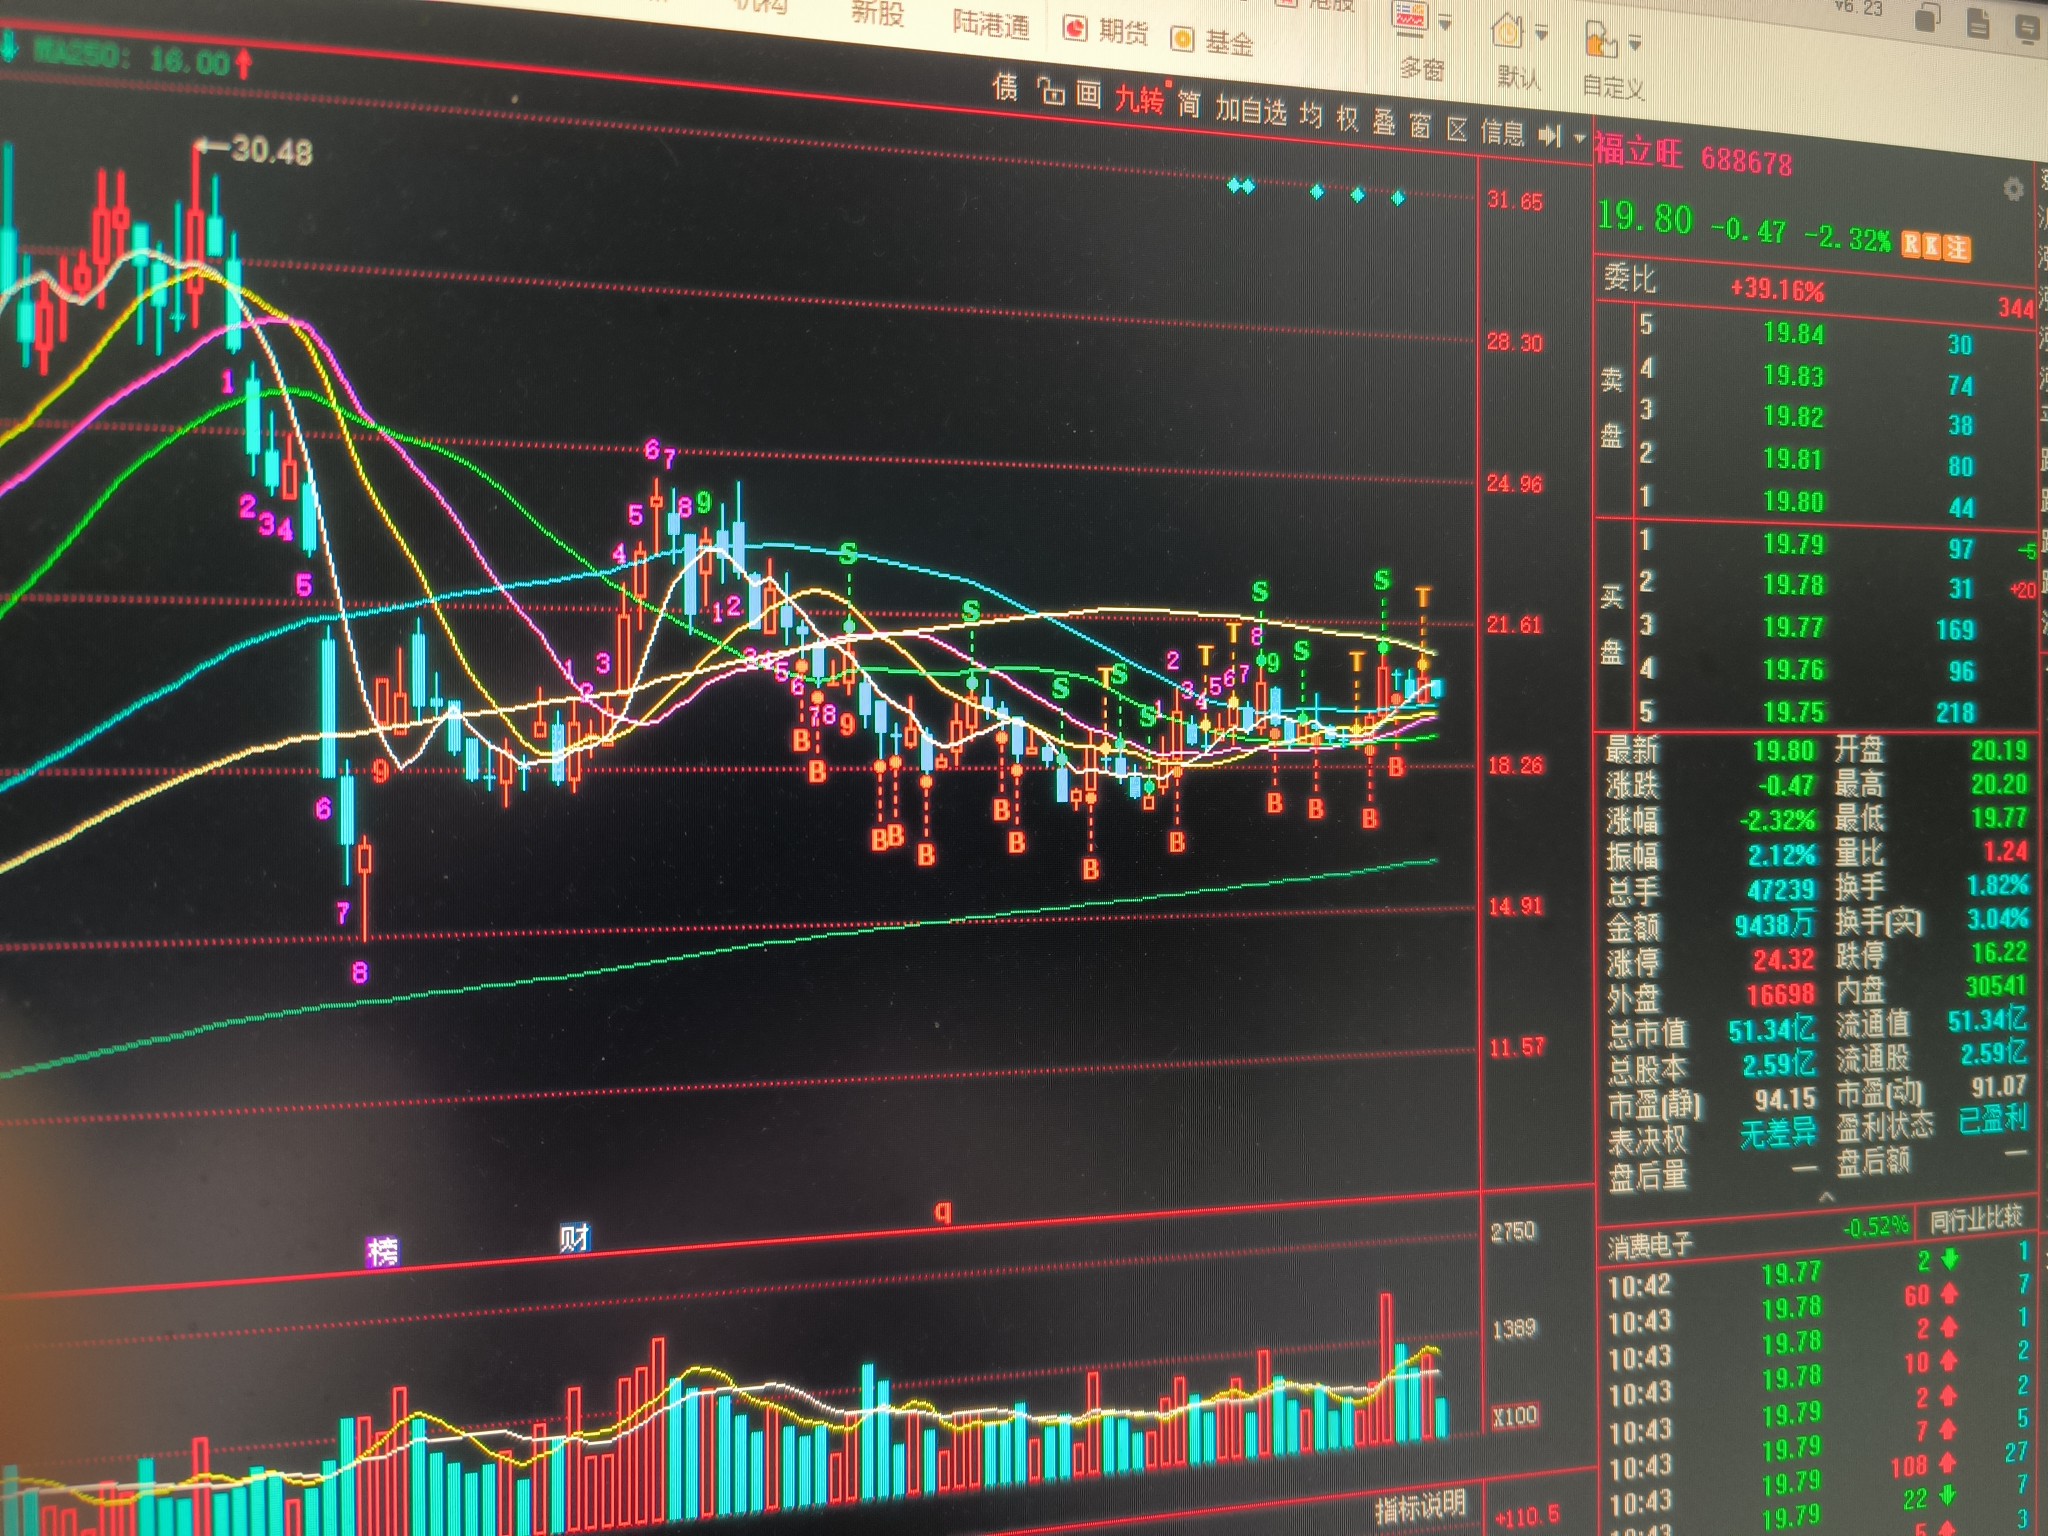Screen dimensions: 2048x1536
Task: Click the last cyan candlestick on chart
Action: point(1437,687)
